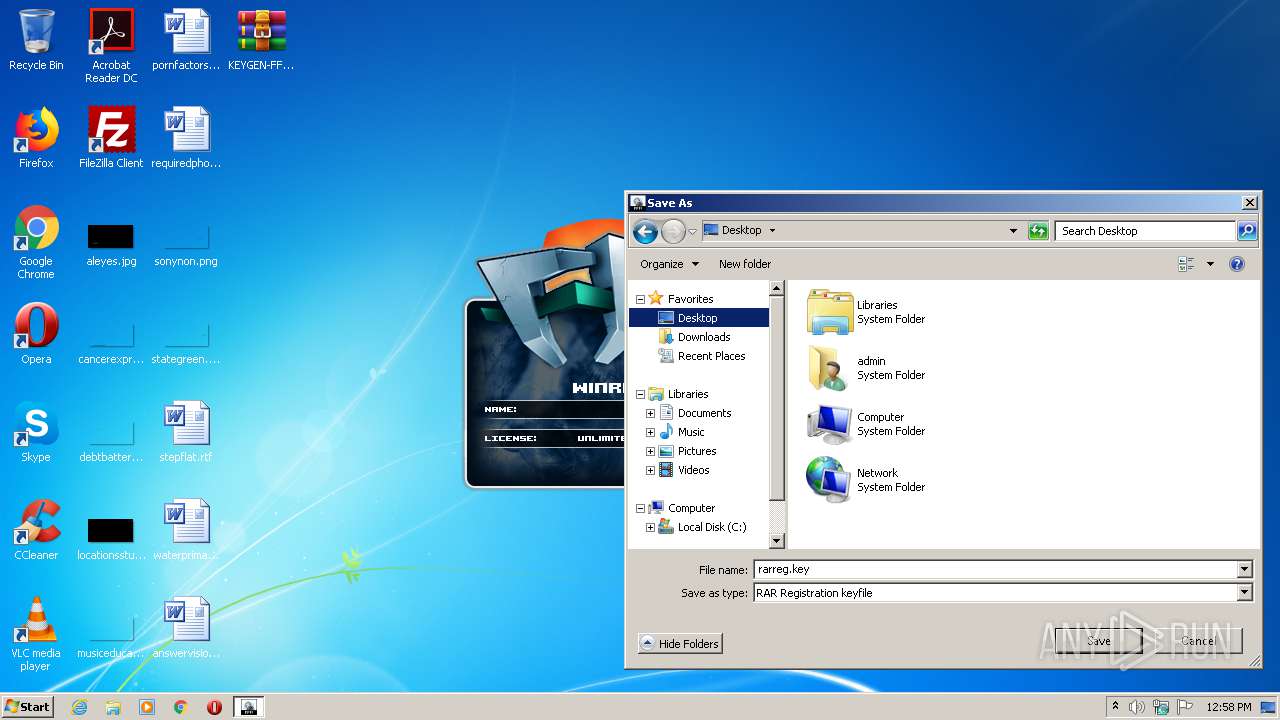Close the Save As dialog

(1249, 203)
